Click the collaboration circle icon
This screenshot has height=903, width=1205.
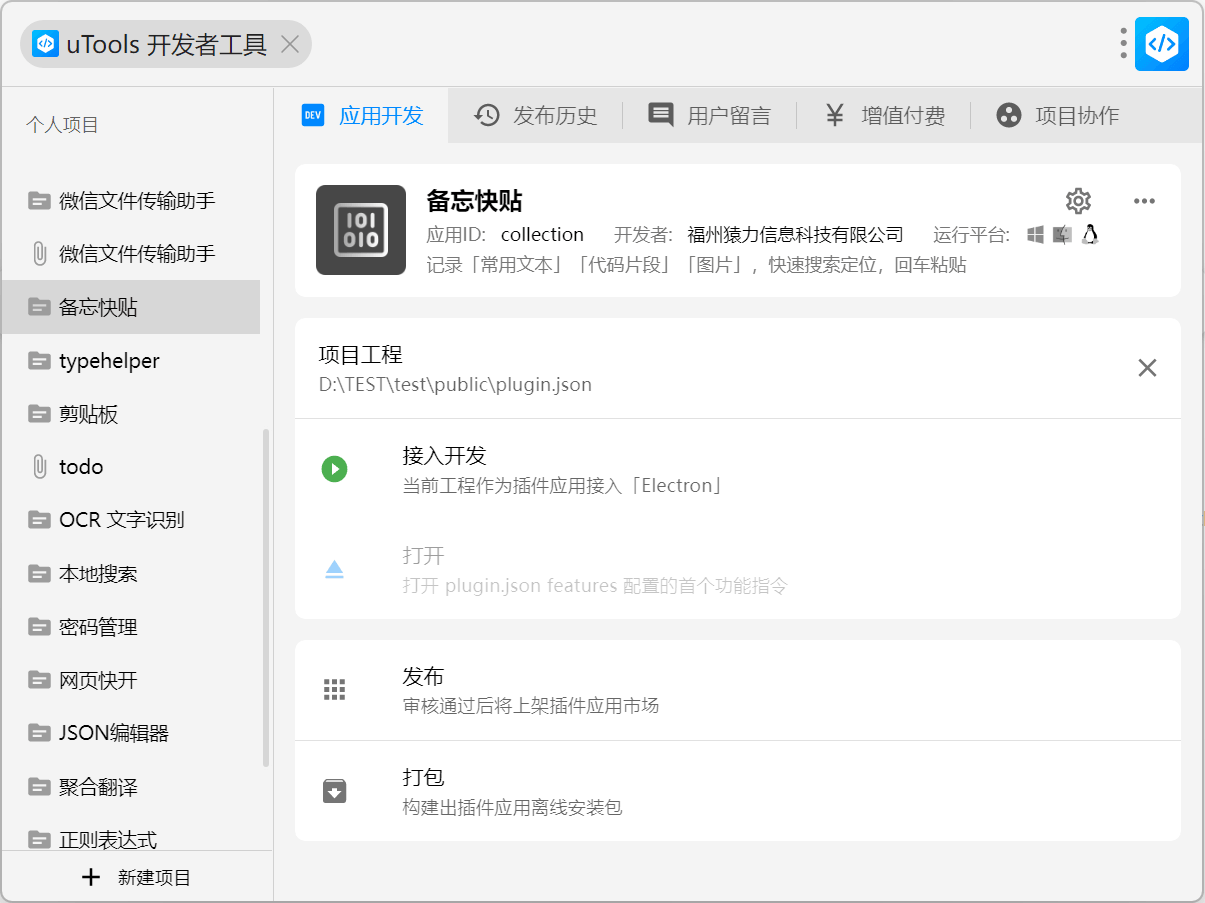tap(1009, 116)
